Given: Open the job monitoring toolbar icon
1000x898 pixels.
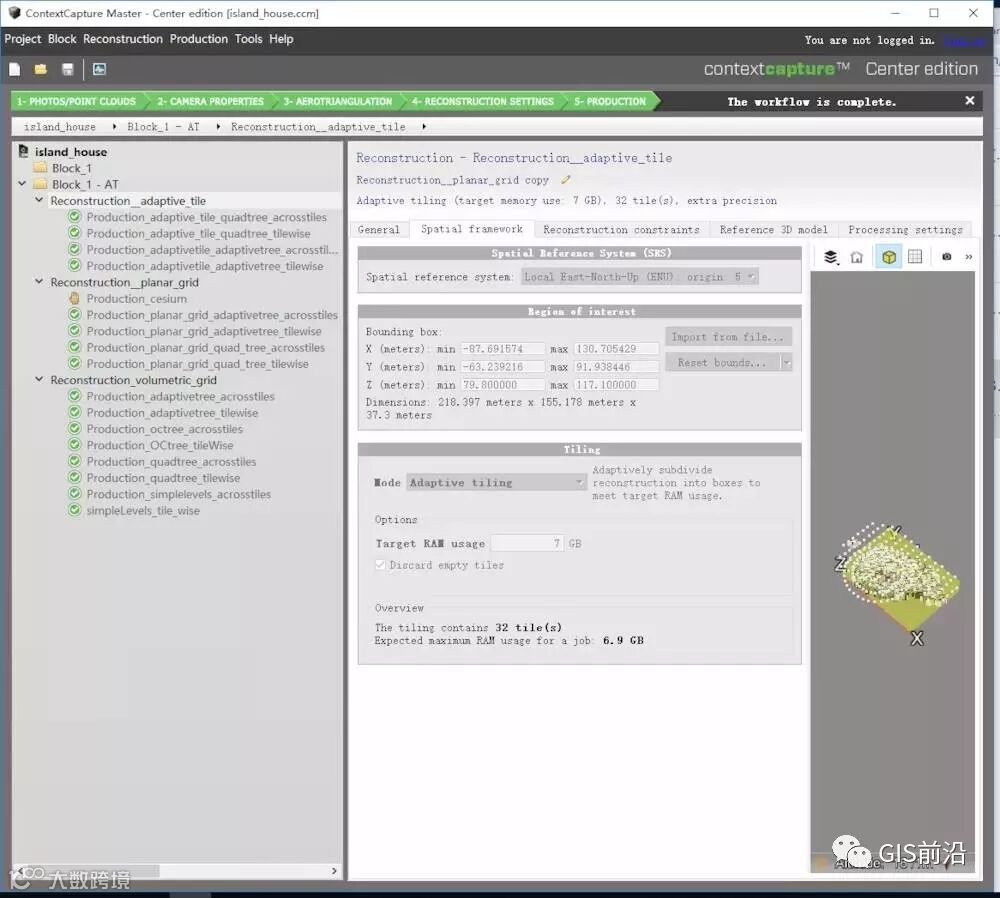Looking at the screenshot, I should pyautogui.click(x=99, y=69).
